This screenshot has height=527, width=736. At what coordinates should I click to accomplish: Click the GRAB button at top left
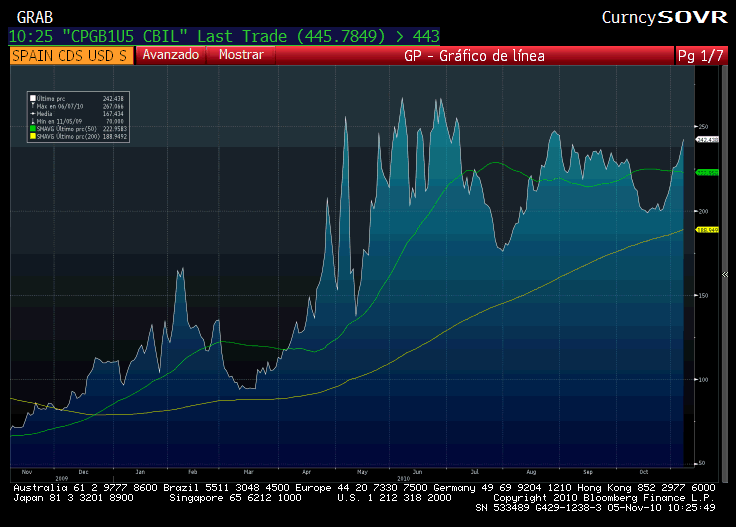[x=35, y=18]
